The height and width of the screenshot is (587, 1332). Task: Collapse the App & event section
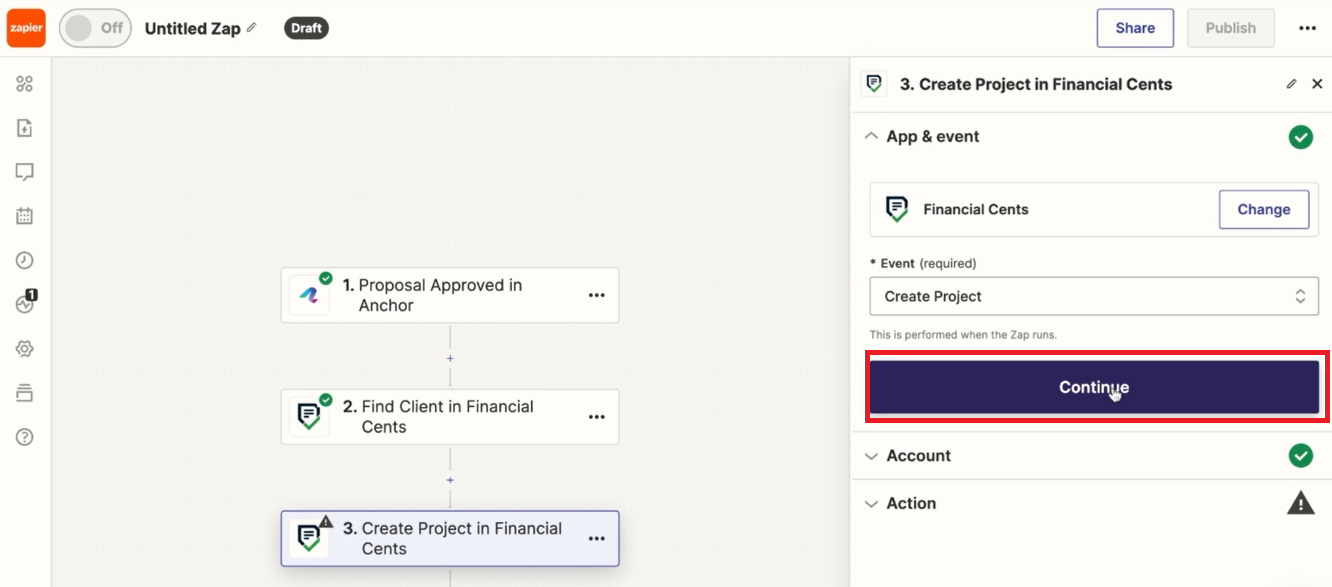point(871,136)
